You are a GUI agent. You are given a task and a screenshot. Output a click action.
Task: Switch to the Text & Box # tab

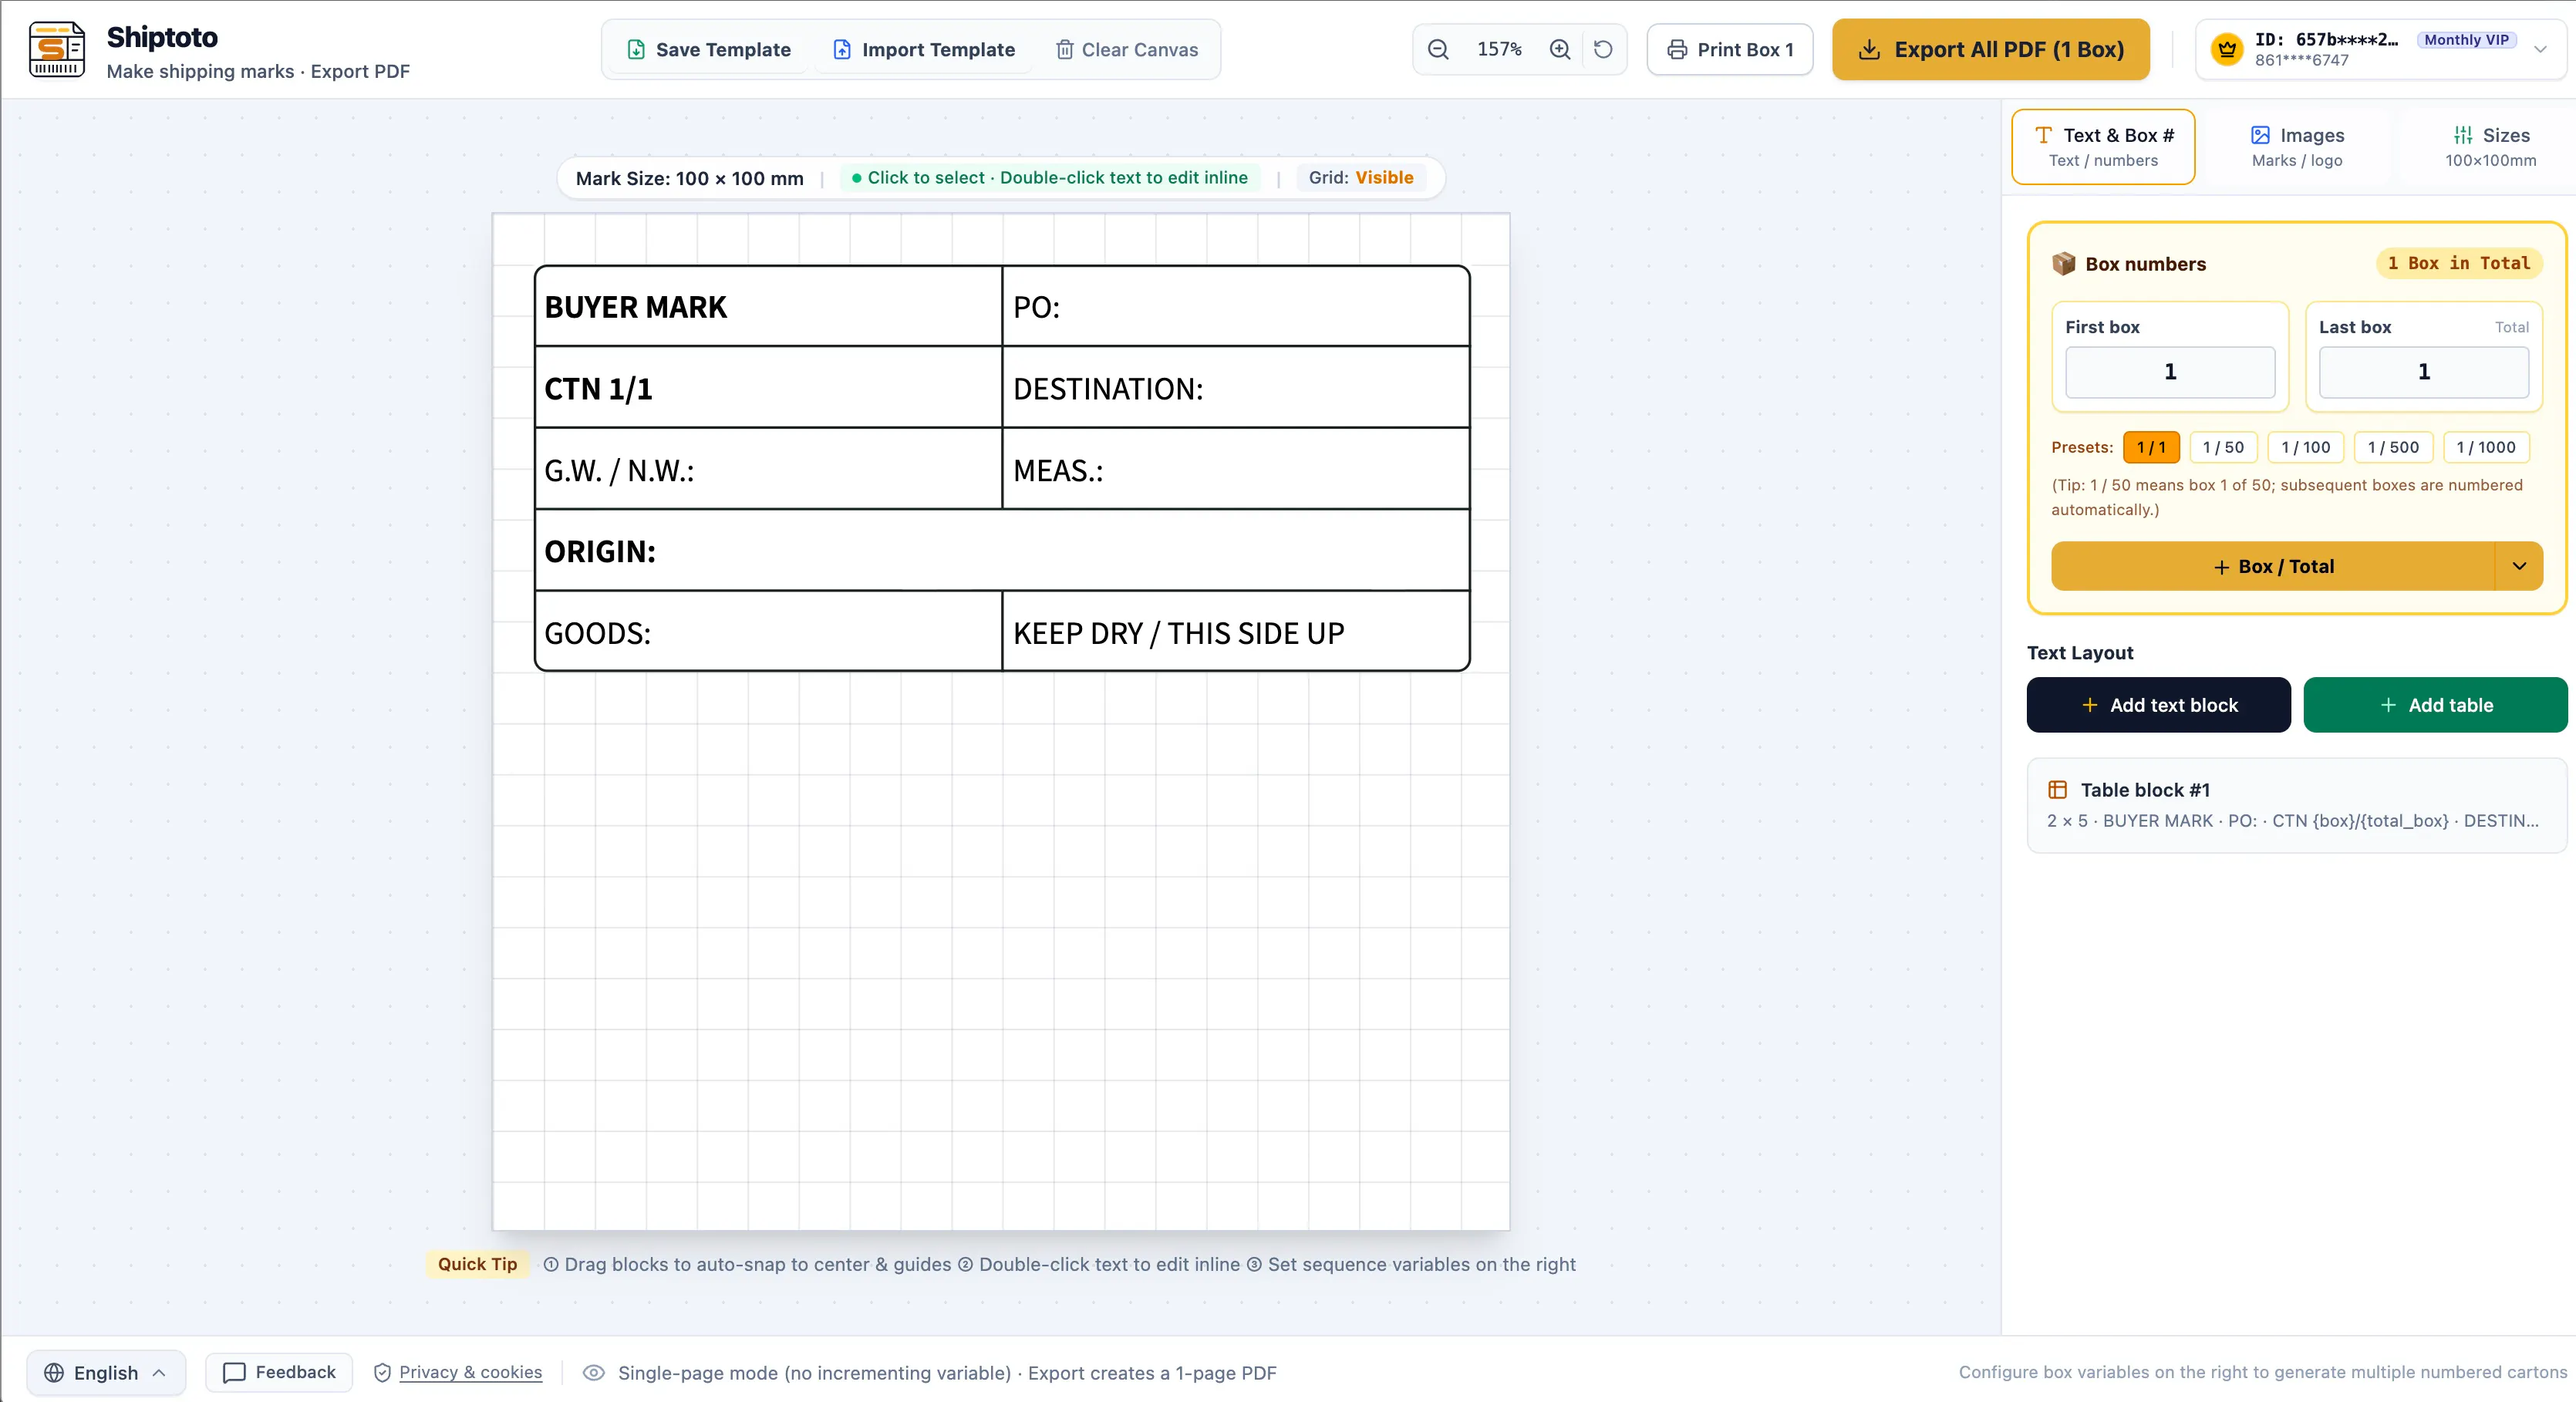click(x=2103, y=147)
